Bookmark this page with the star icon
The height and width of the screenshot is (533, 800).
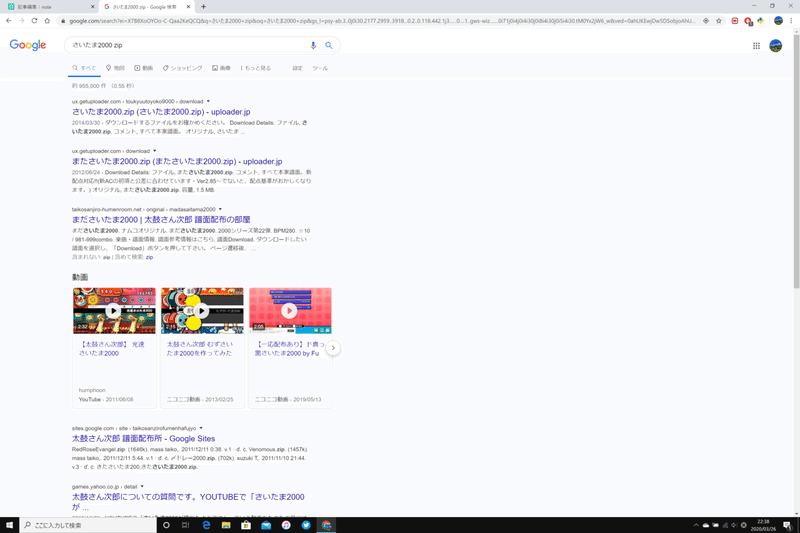click(719, 21)
